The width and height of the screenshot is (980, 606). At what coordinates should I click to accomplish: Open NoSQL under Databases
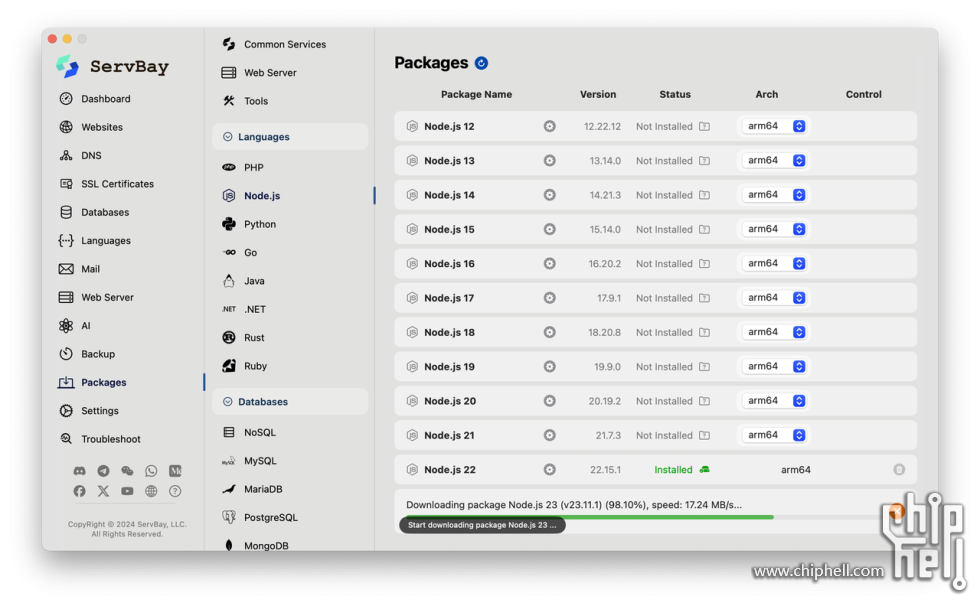tap(249, 432)
